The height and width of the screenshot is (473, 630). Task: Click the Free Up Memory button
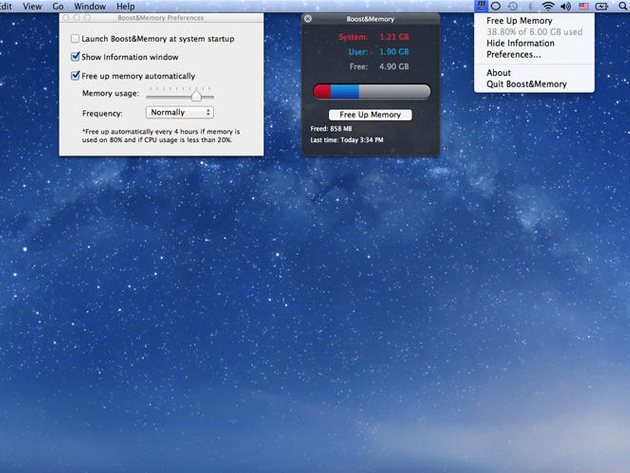coord(370,115)
